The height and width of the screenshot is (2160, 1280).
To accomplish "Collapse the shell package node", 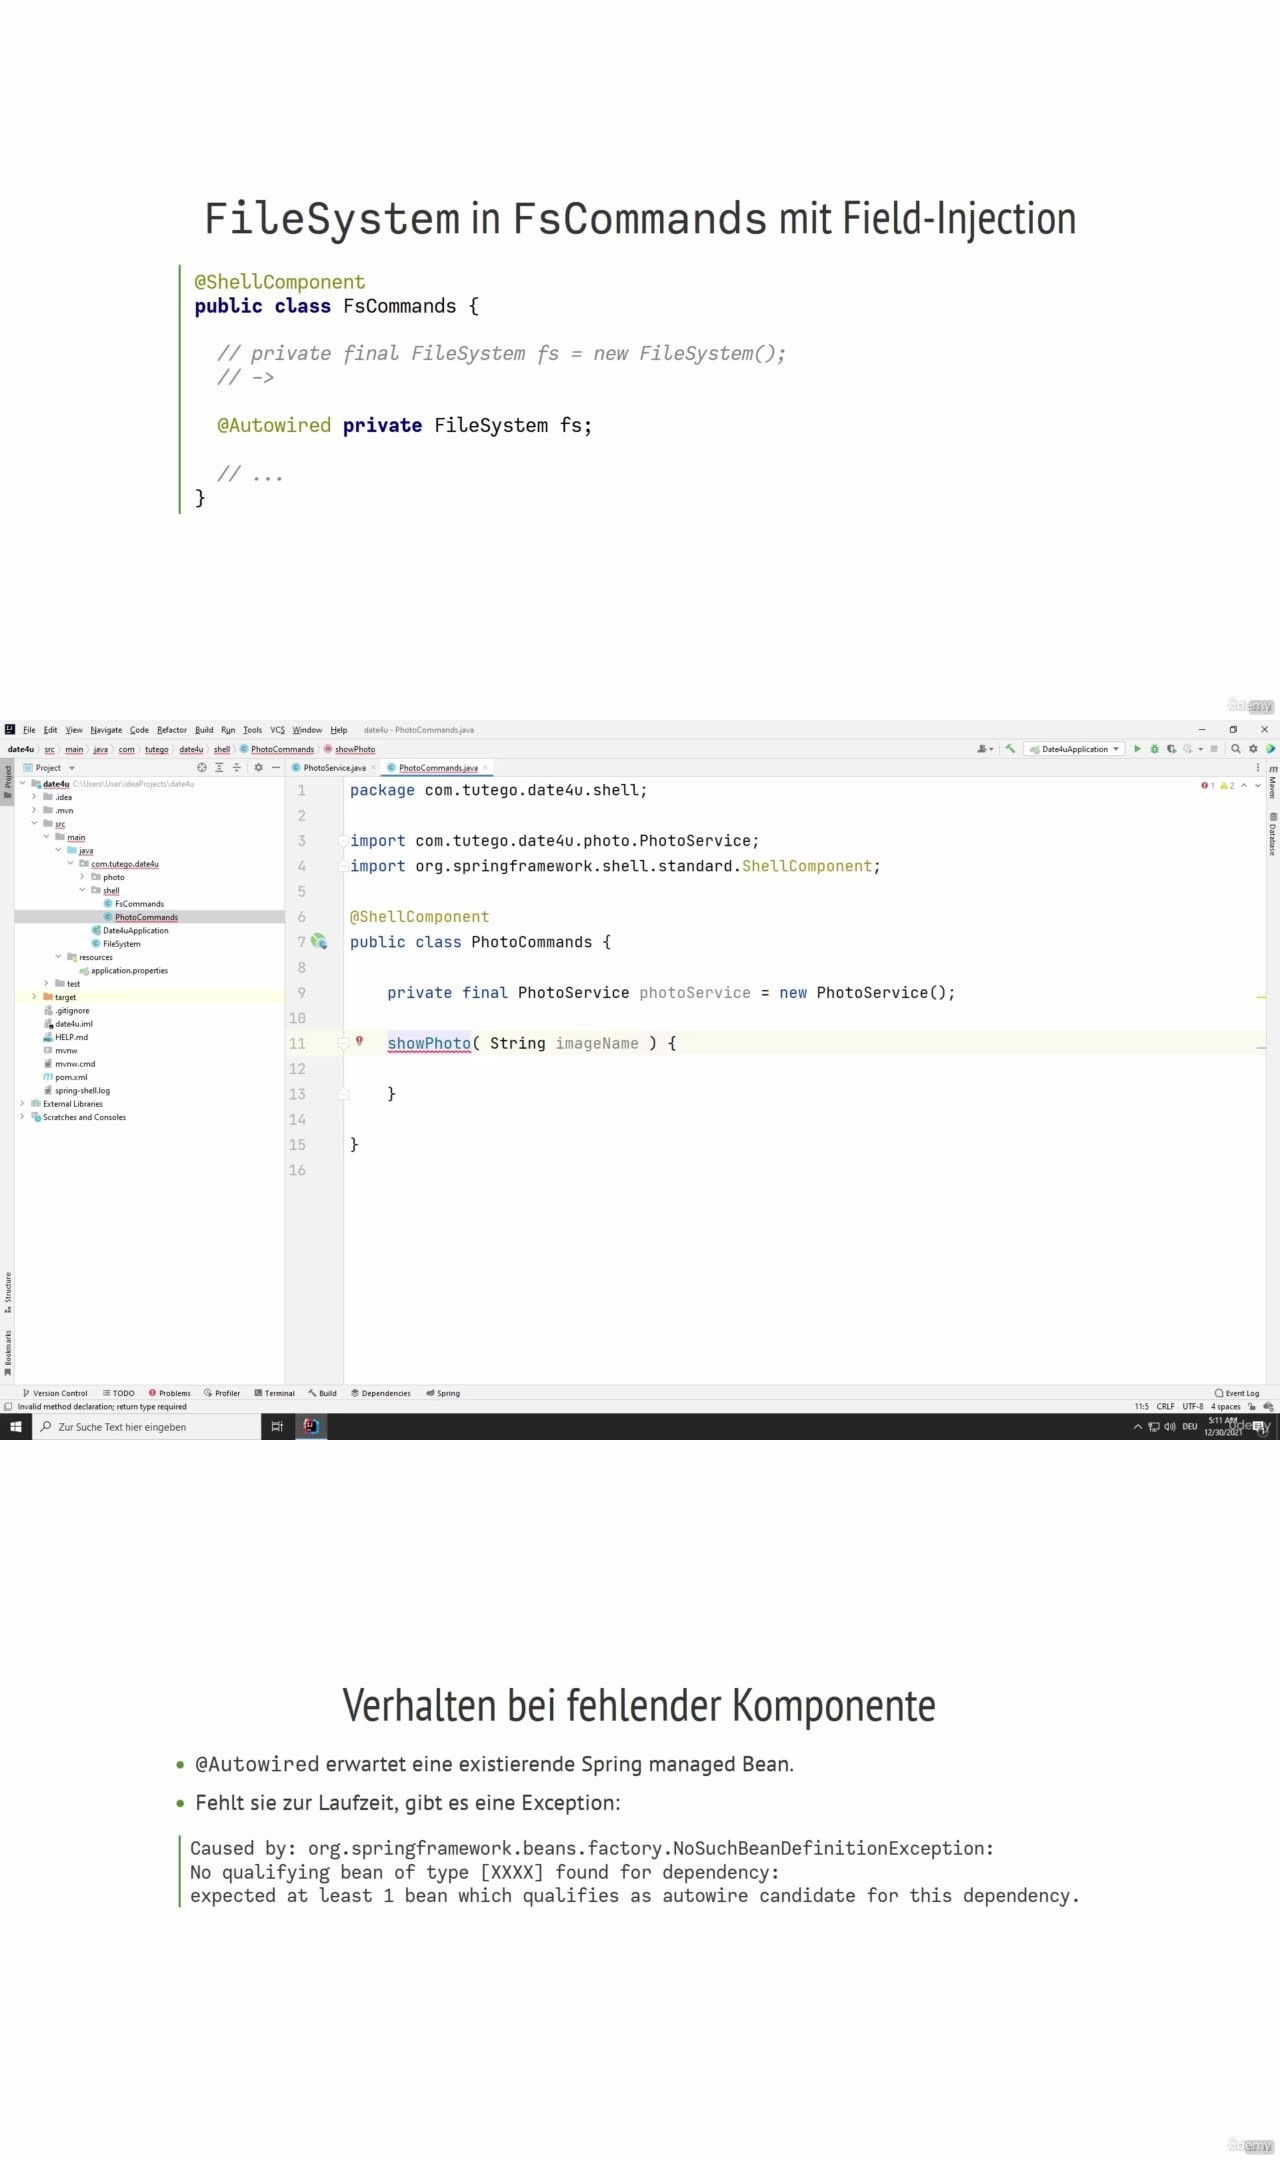I will click(x=82, y=890).
